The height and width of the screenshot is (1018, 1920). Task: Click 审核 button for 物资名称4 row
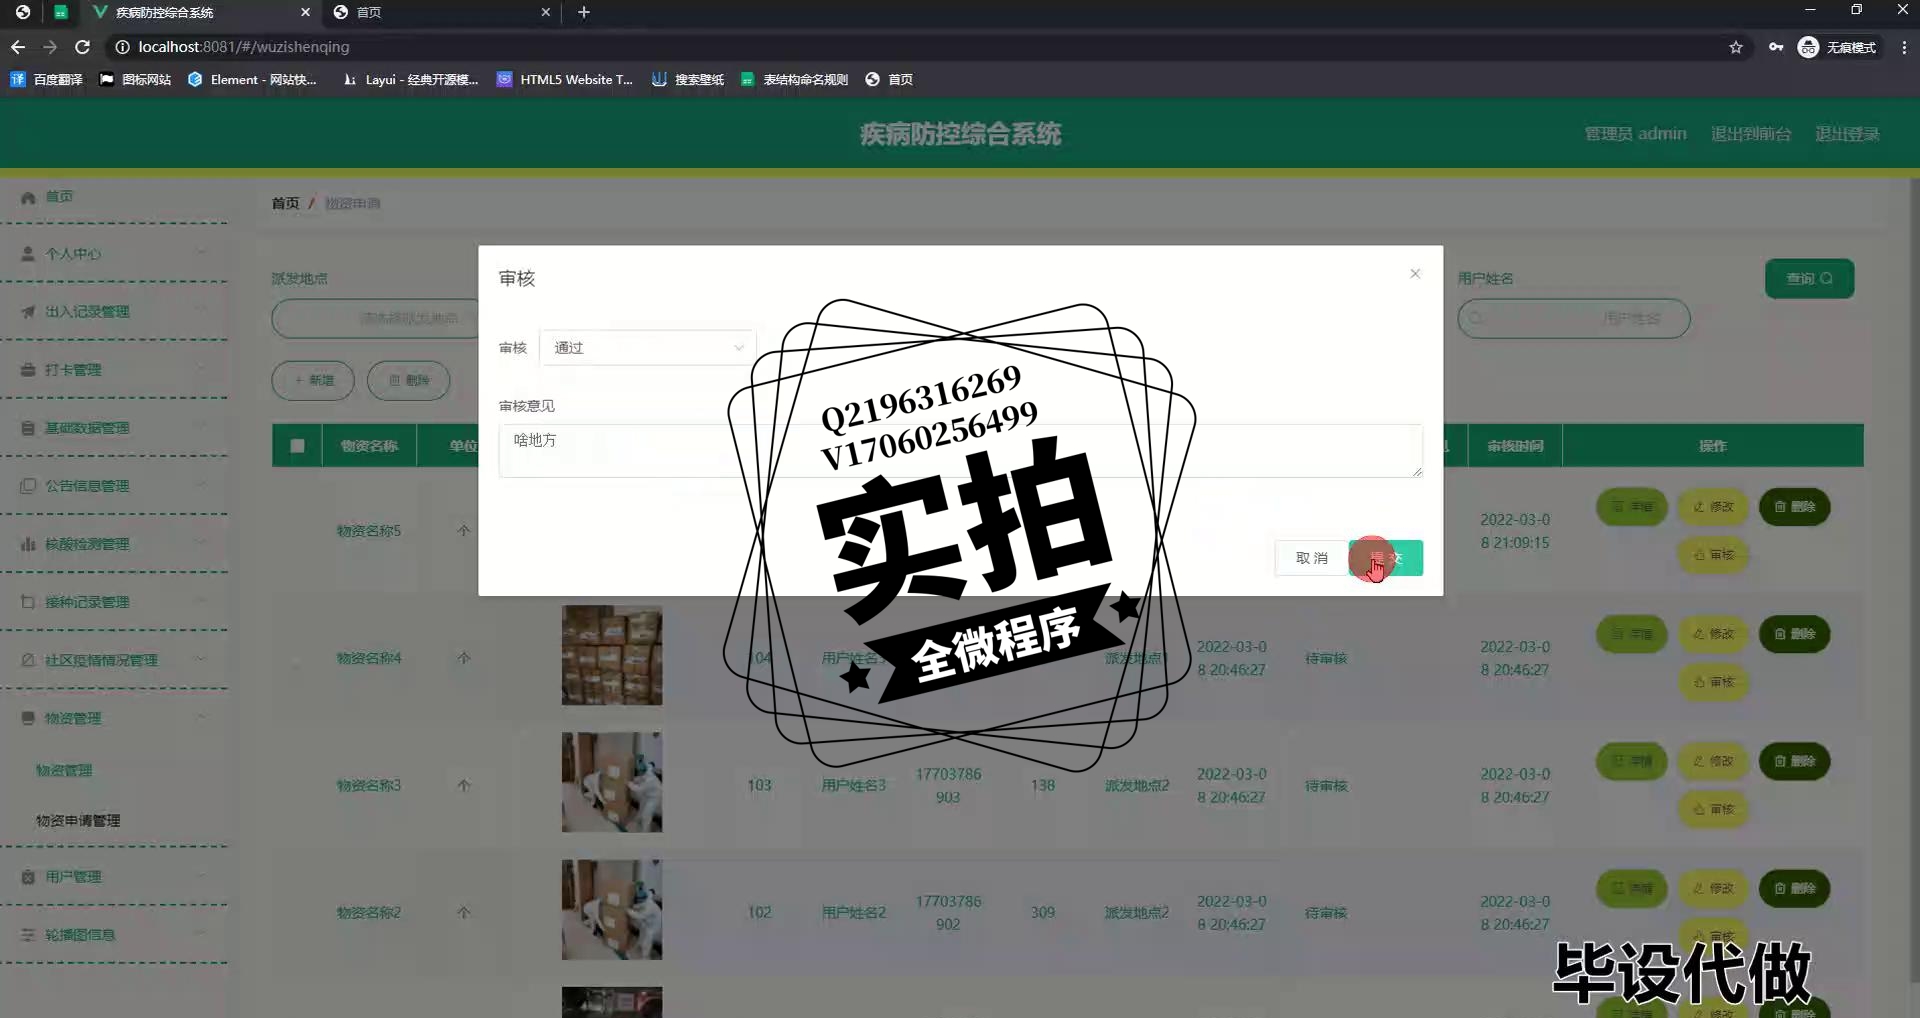1713,681
